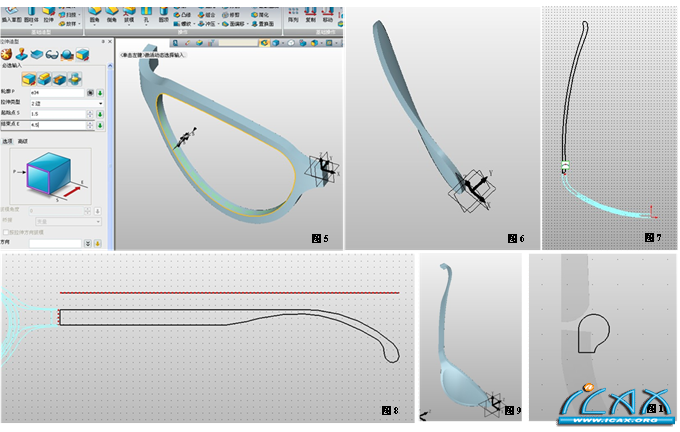Click the 起始点 S spinner arrows
The height and width of the screenshot is (432, 680).
pos(90,114)
